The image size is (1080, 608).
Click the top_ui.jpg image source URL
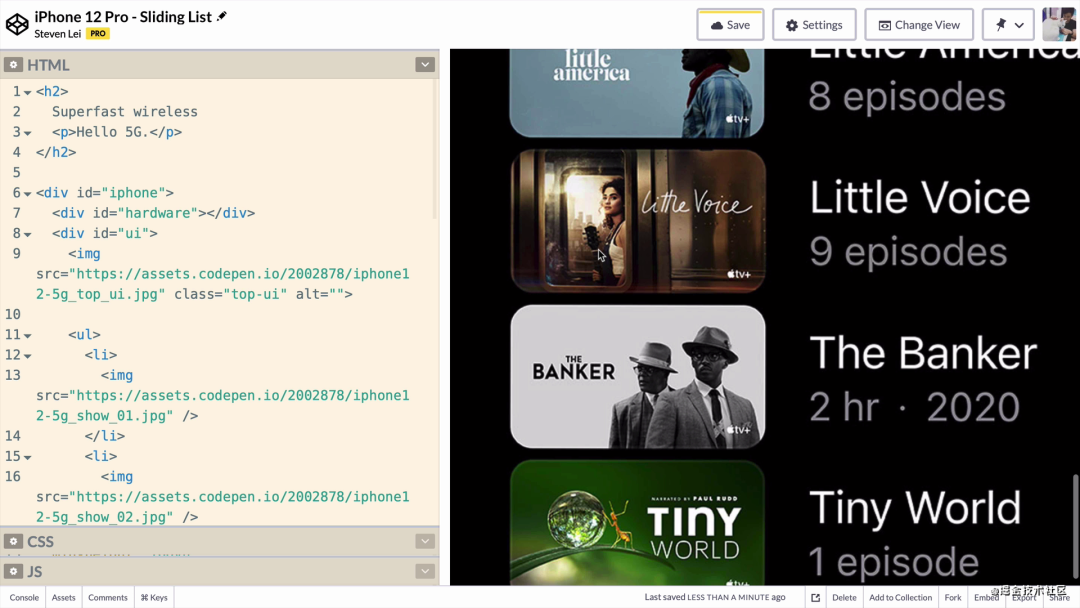coord(222,284)
